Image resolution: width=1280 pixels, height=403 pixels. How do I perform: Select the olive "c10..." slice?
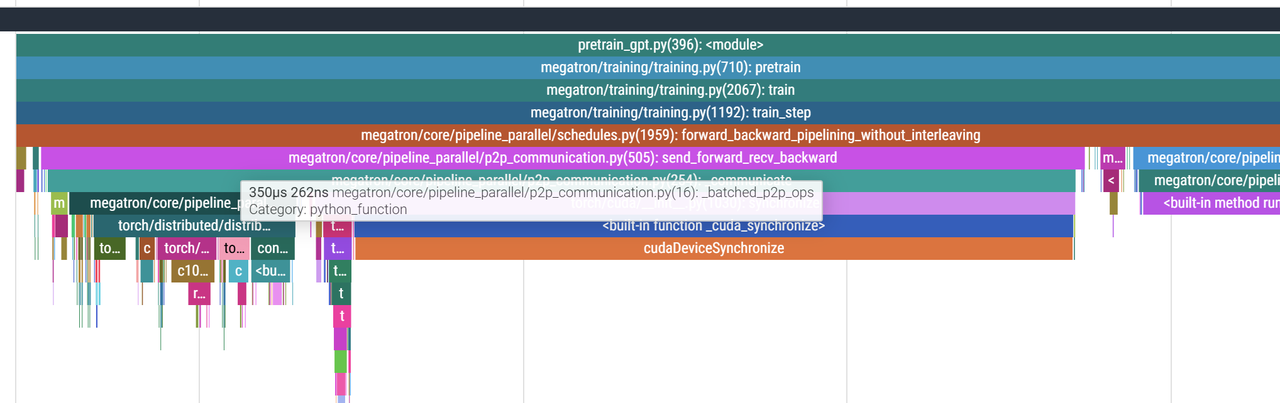[x=192, y=270]
